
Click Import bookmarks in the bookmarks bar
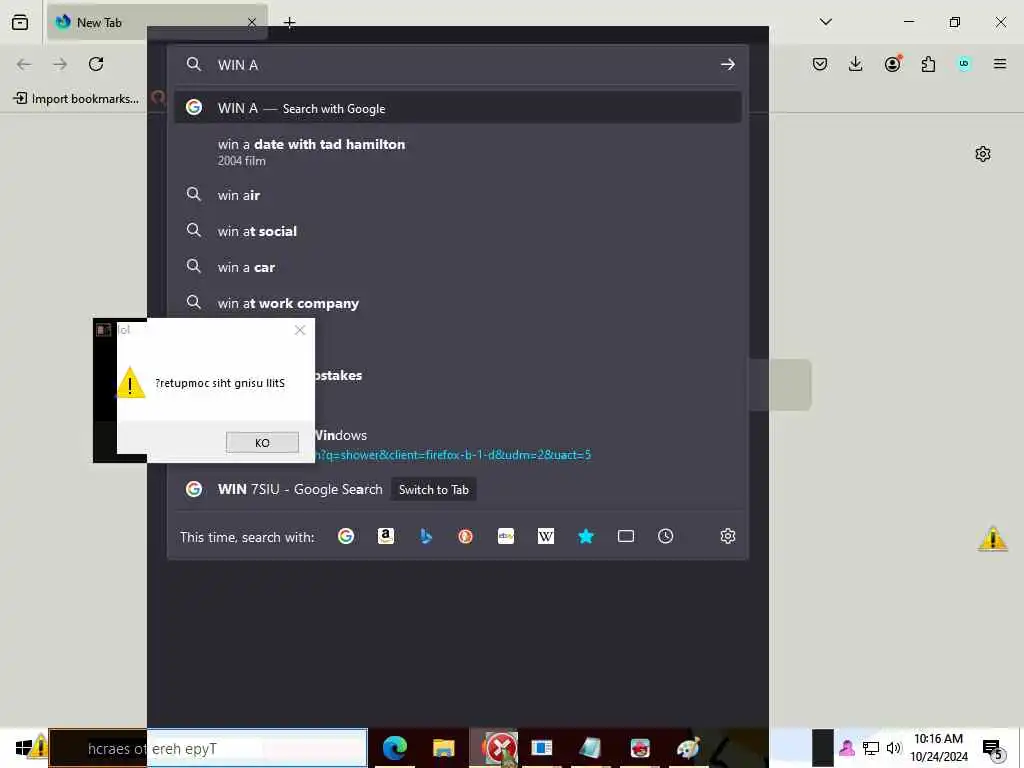click(76, 99)
